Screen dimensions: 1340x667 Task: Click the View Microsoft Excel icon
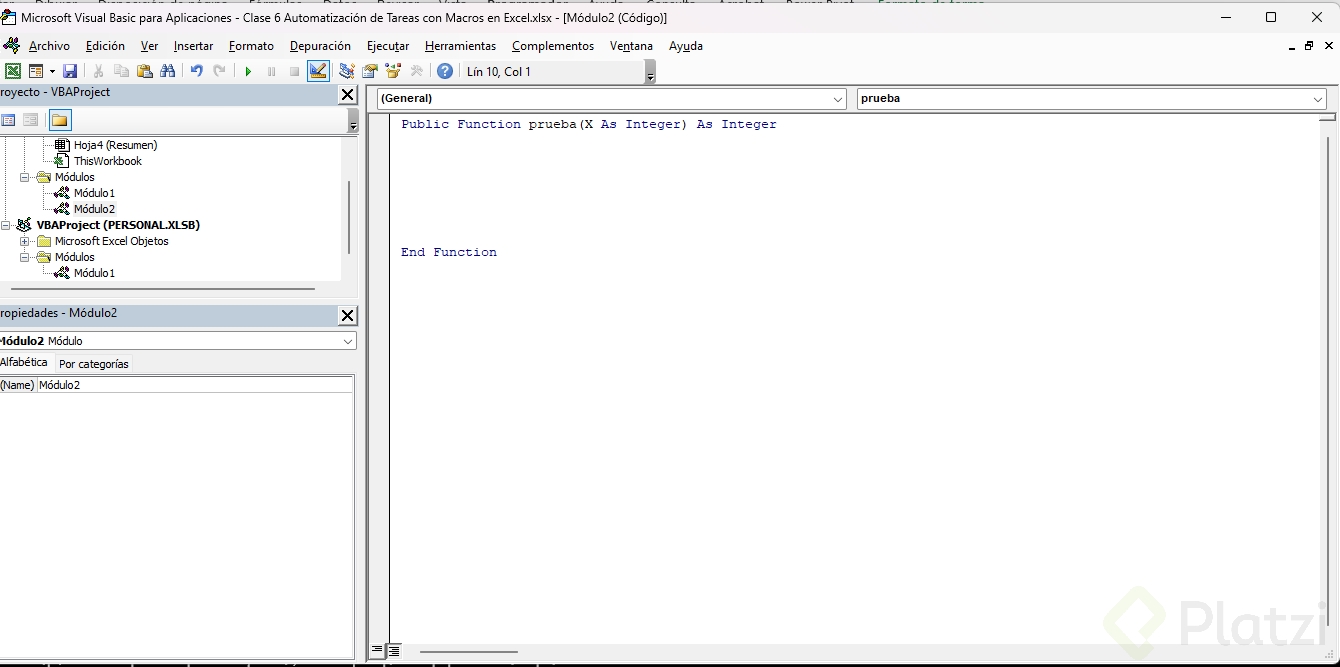click(13, 71)
